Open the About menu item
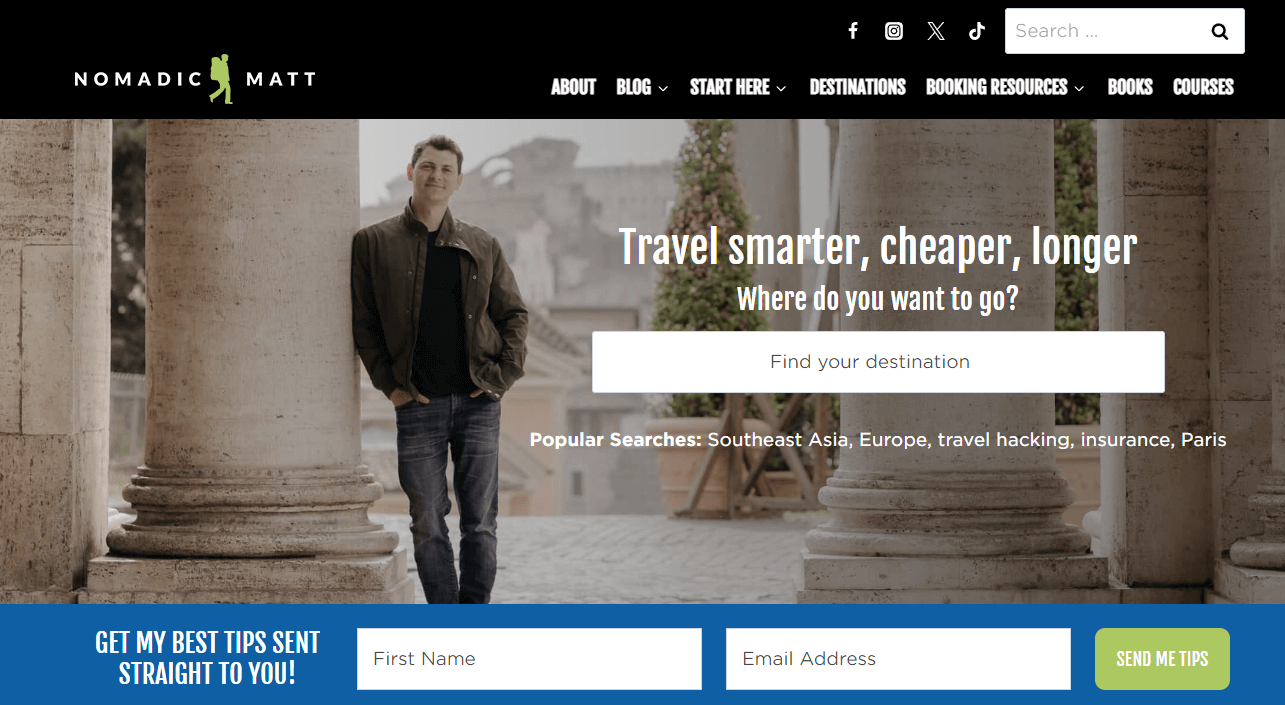This screenshot has width=1285, height=705. pyautogui.click(x=573, y=87)
